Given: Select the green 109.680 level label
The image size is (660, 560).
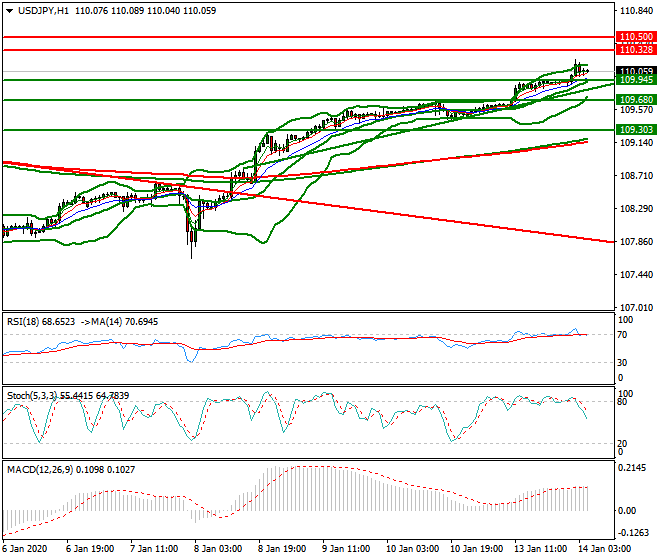Looking at the screenshot, I should (x=636, y=100).
